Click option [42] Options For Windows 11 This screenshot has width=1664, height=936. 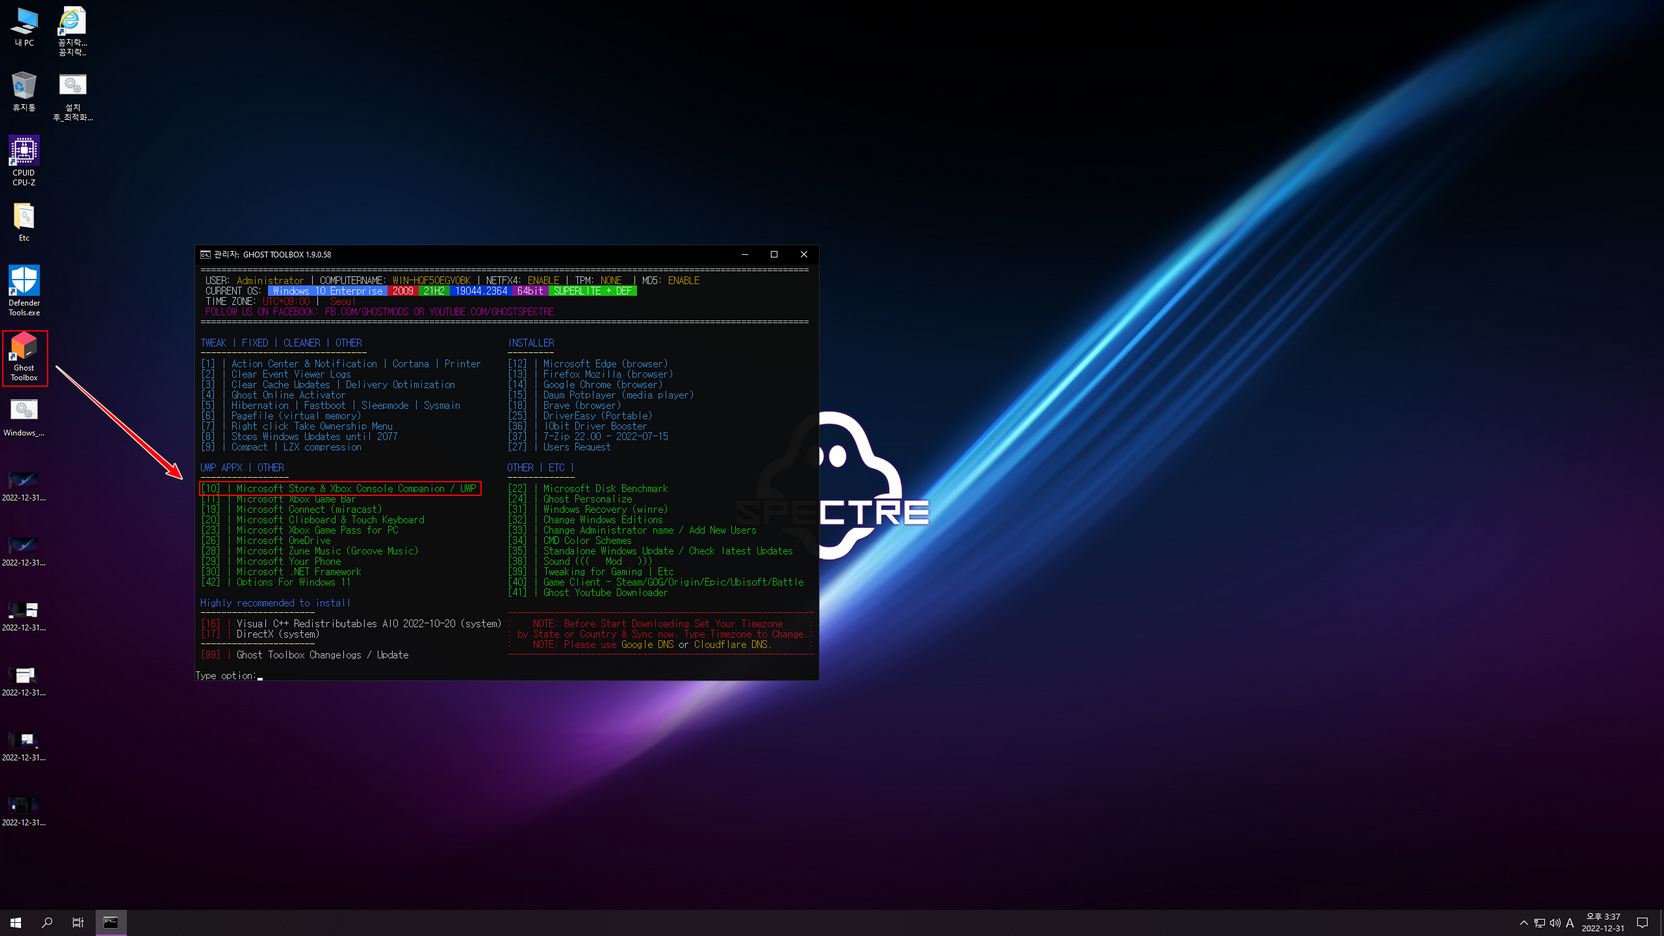pos(276,582)
